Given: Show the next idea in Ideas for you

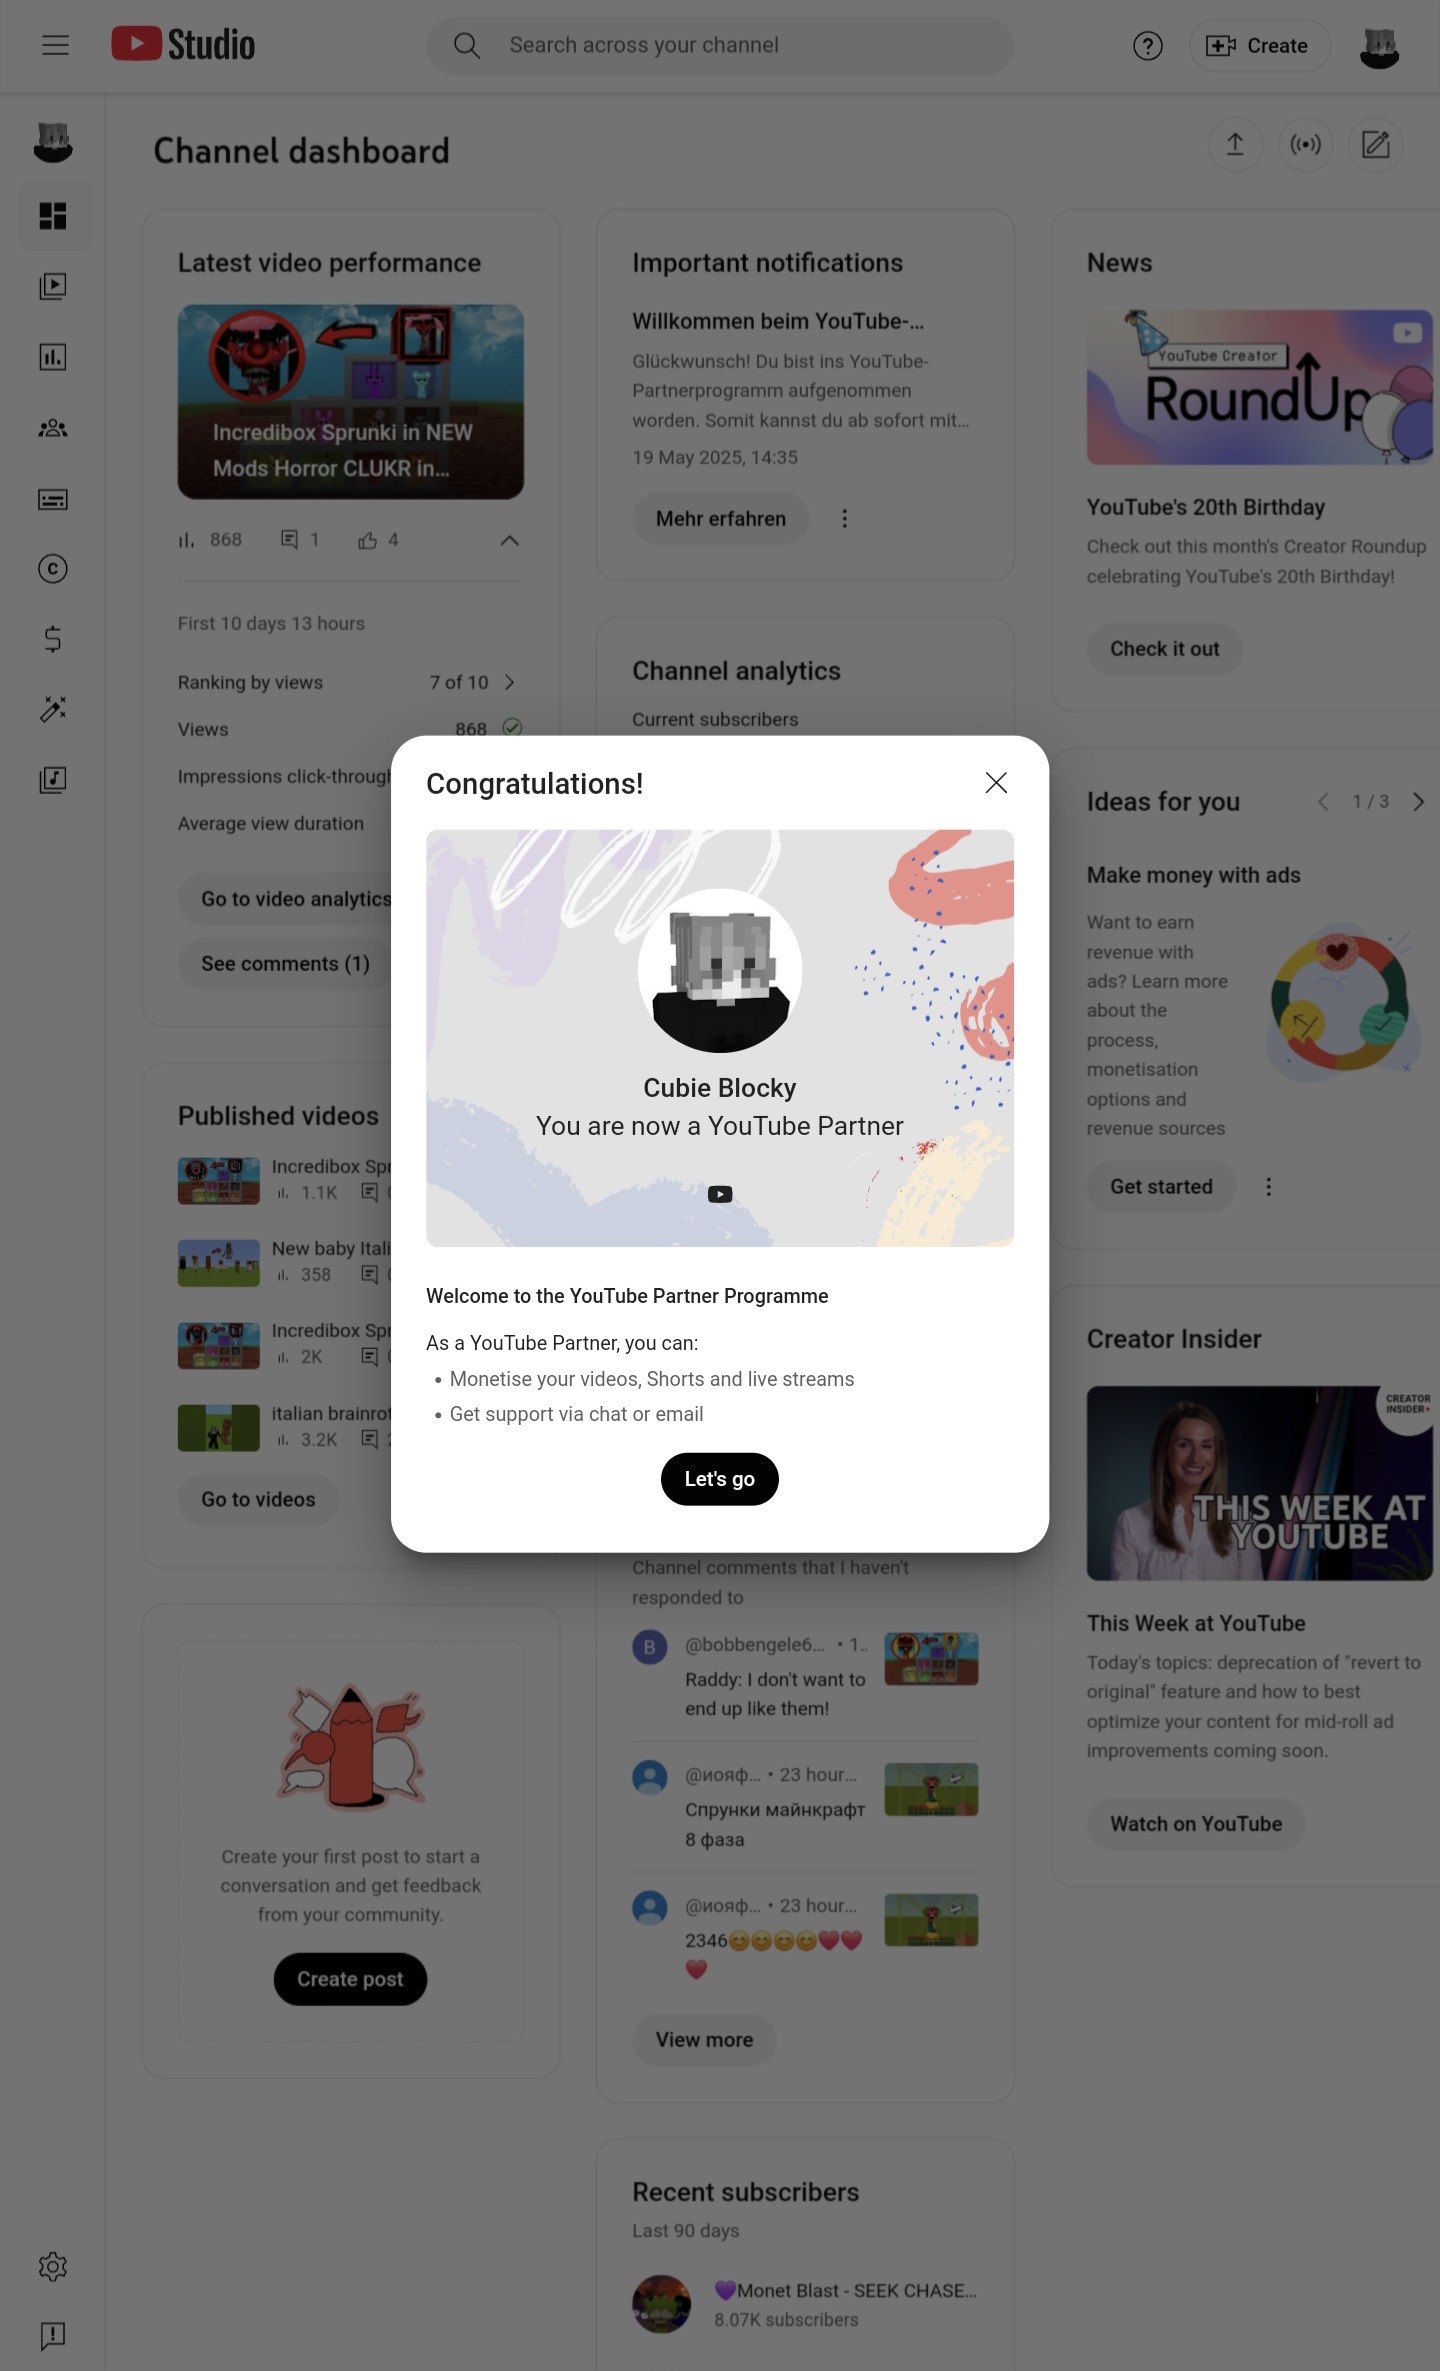Looking at the screenshot, I should [x=1418, y=802].
